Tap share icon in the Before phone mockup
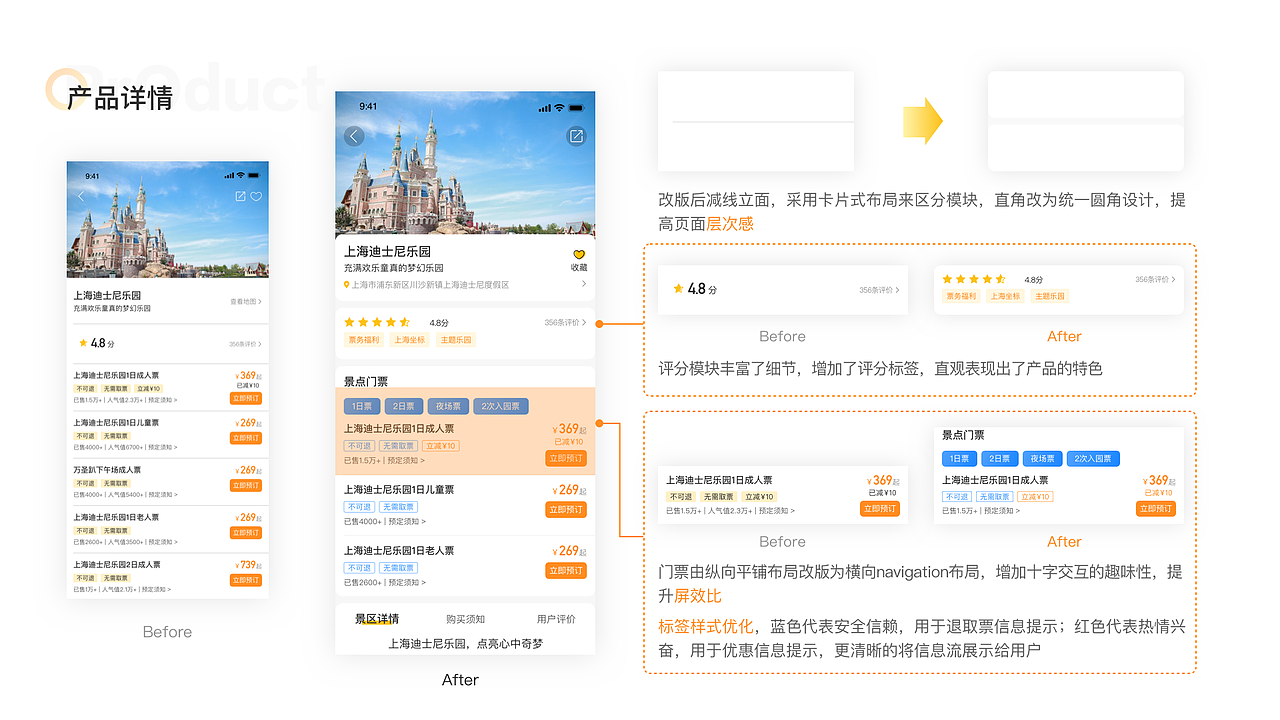Screen dimensions: 1280x720 240,196
